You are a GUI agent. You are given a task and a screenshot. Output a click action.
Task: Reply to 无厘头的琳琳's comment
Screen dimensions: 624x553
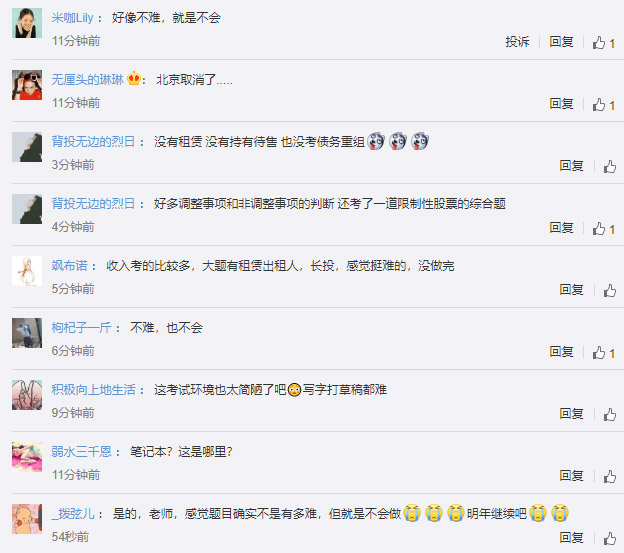[561, 103]
